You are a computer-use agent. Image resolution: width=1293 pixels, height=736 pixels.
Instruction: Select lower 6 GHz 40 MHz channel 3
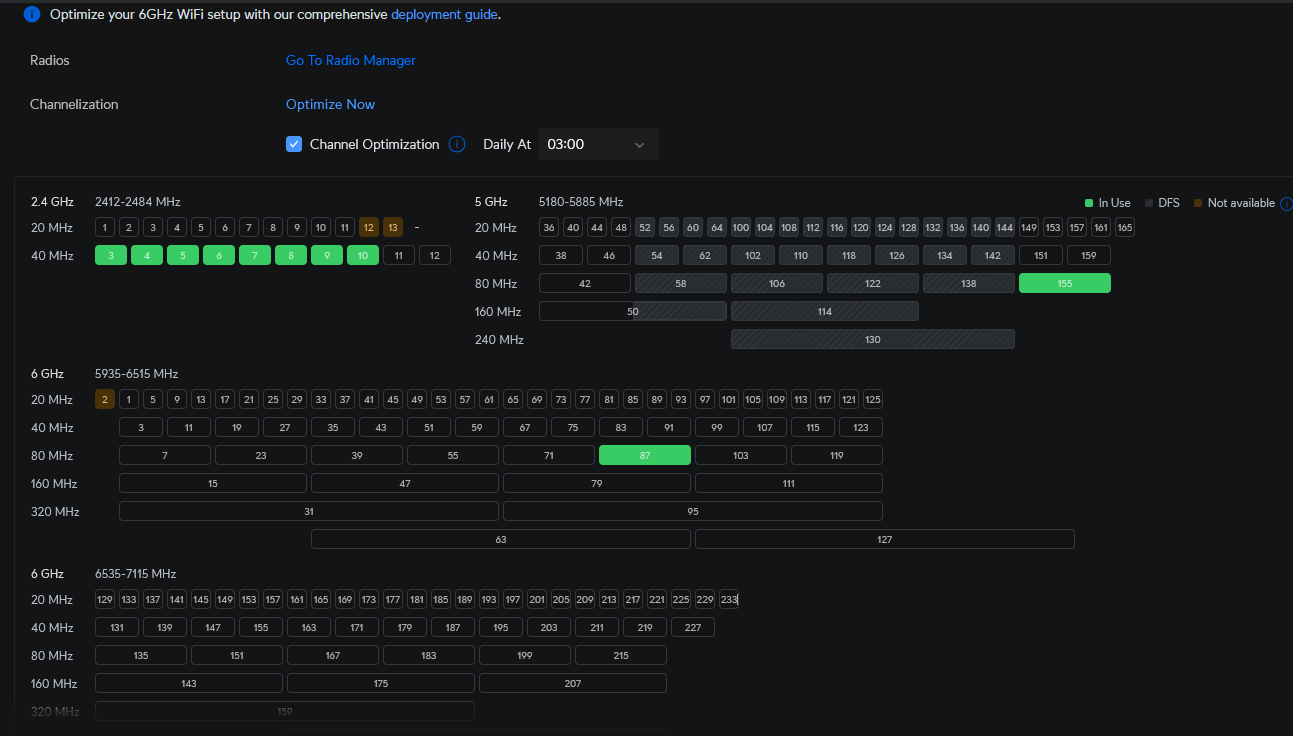click(x=141, y=427)
